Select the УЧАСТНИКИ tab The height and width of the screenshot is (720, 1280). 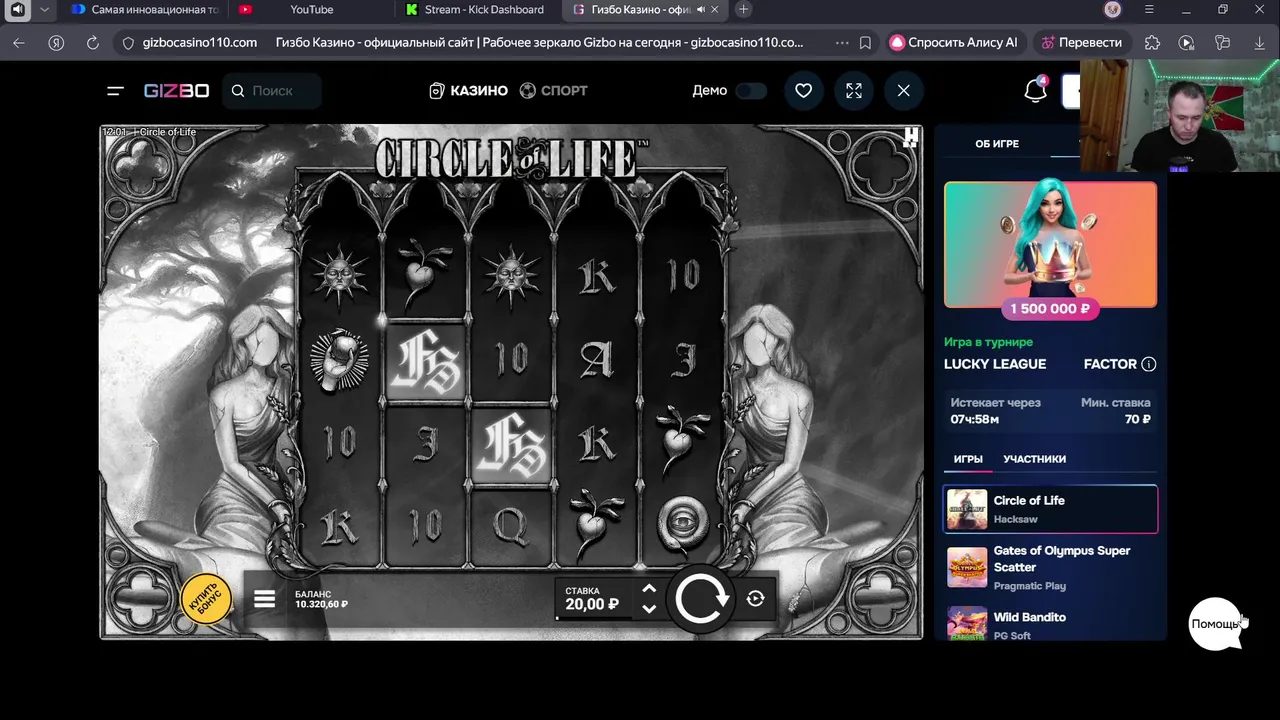click(x=1034, y=459)
